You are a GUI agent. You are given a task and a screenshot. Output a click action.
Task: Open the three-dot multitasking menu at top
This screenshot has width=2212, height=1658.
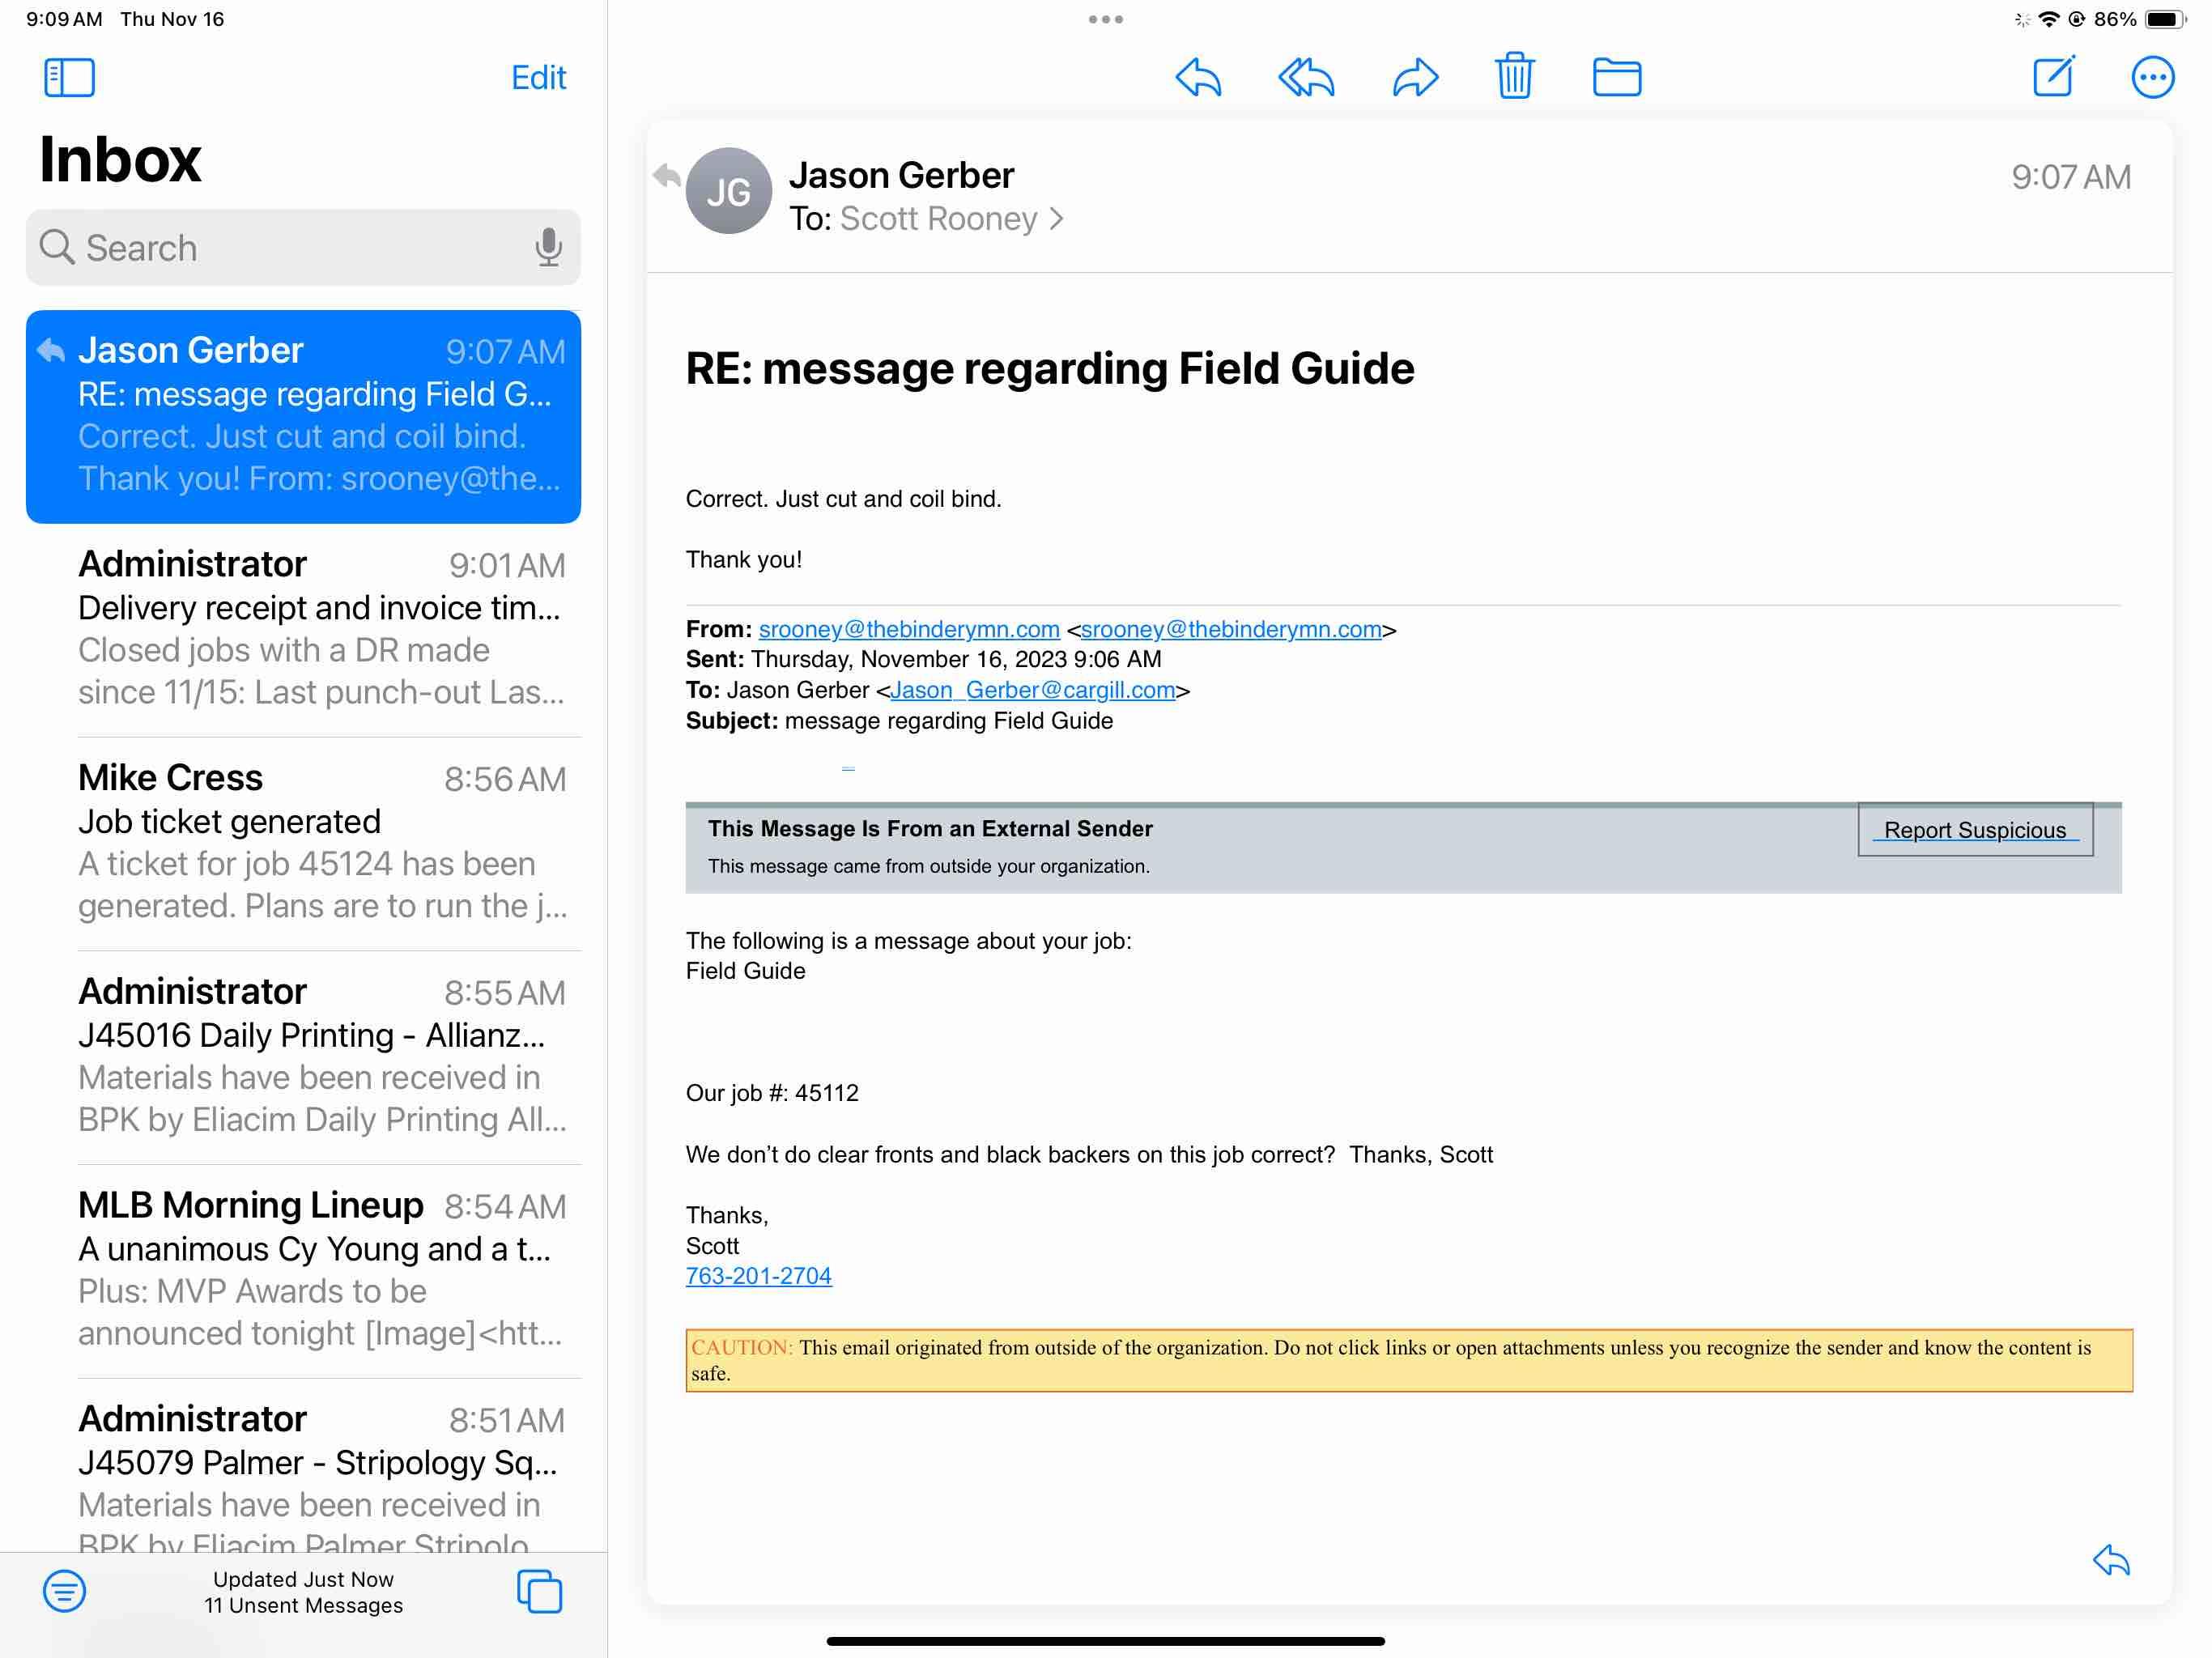(1105, 19)
